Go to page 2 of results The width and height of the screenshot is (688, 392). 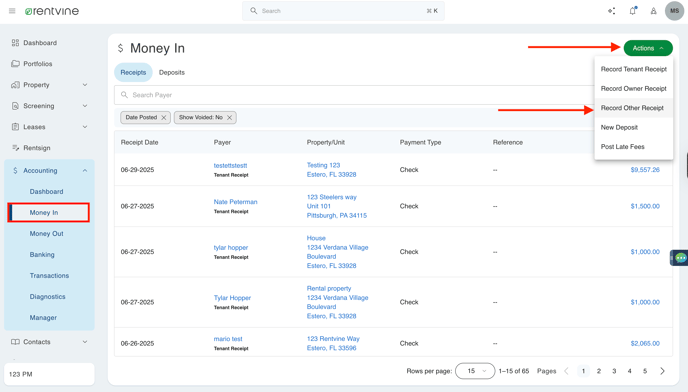[x=598, y=371]
